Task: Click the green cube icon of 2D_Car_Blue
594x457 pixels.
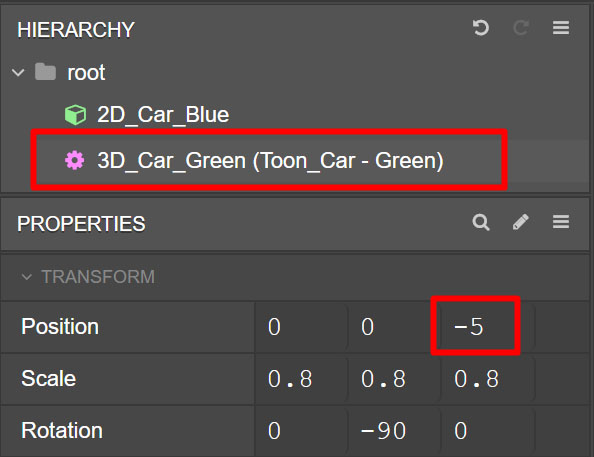Action: point(75,114)
